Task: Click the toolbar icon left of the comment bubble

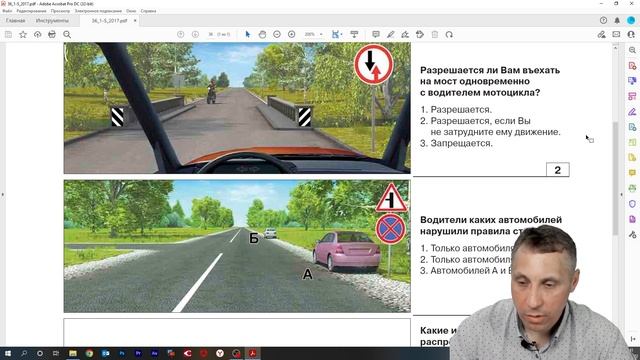Action: click(354, 35)
